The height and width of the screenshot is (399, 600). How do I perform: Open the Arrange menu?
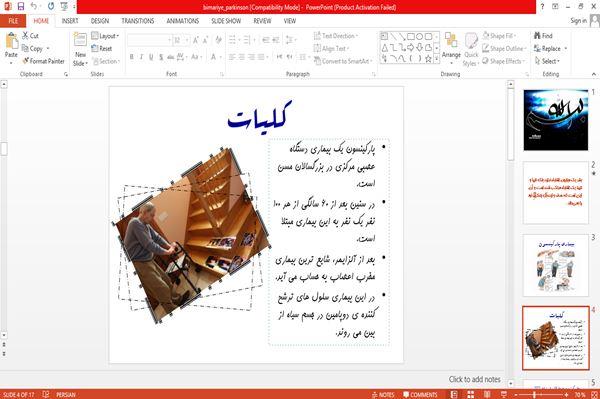coord(451,48)
